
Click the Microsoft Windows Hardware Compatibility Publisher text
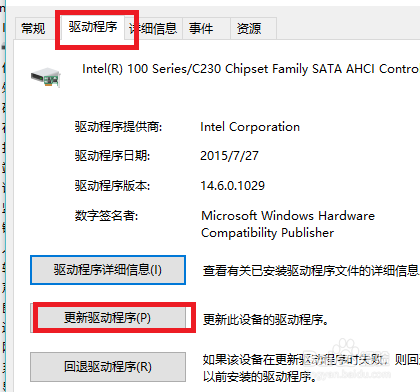click(x=288, y=224)
